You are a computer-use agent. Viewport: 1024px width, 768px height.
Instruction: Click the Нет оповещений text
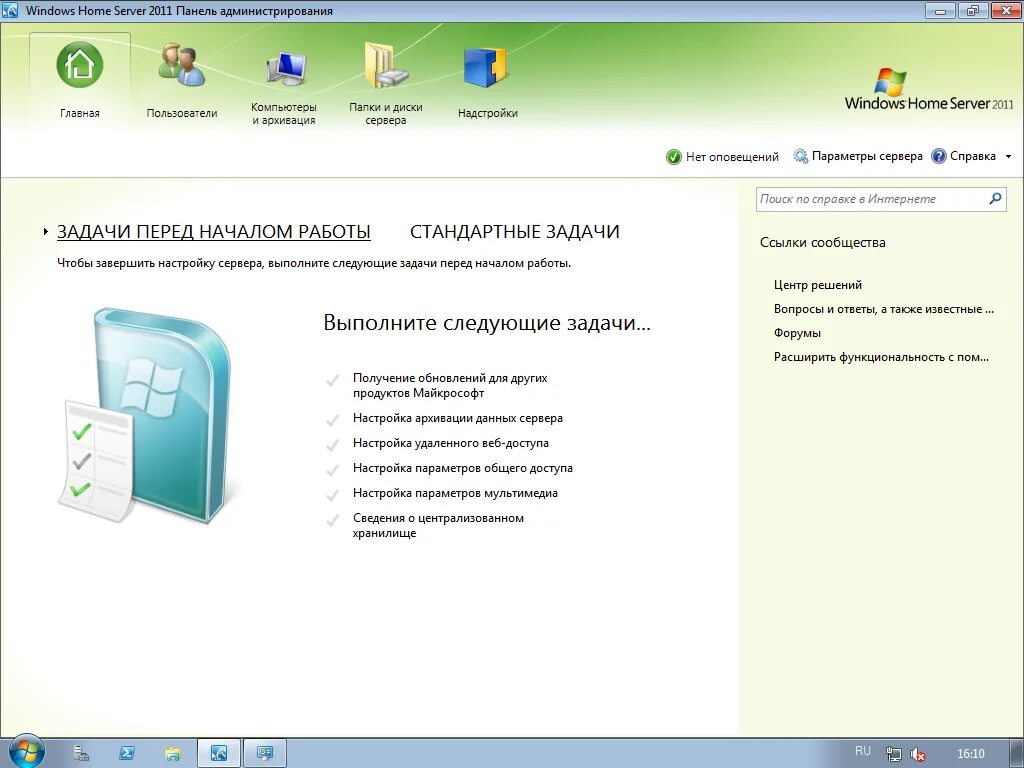click(732, 157)
